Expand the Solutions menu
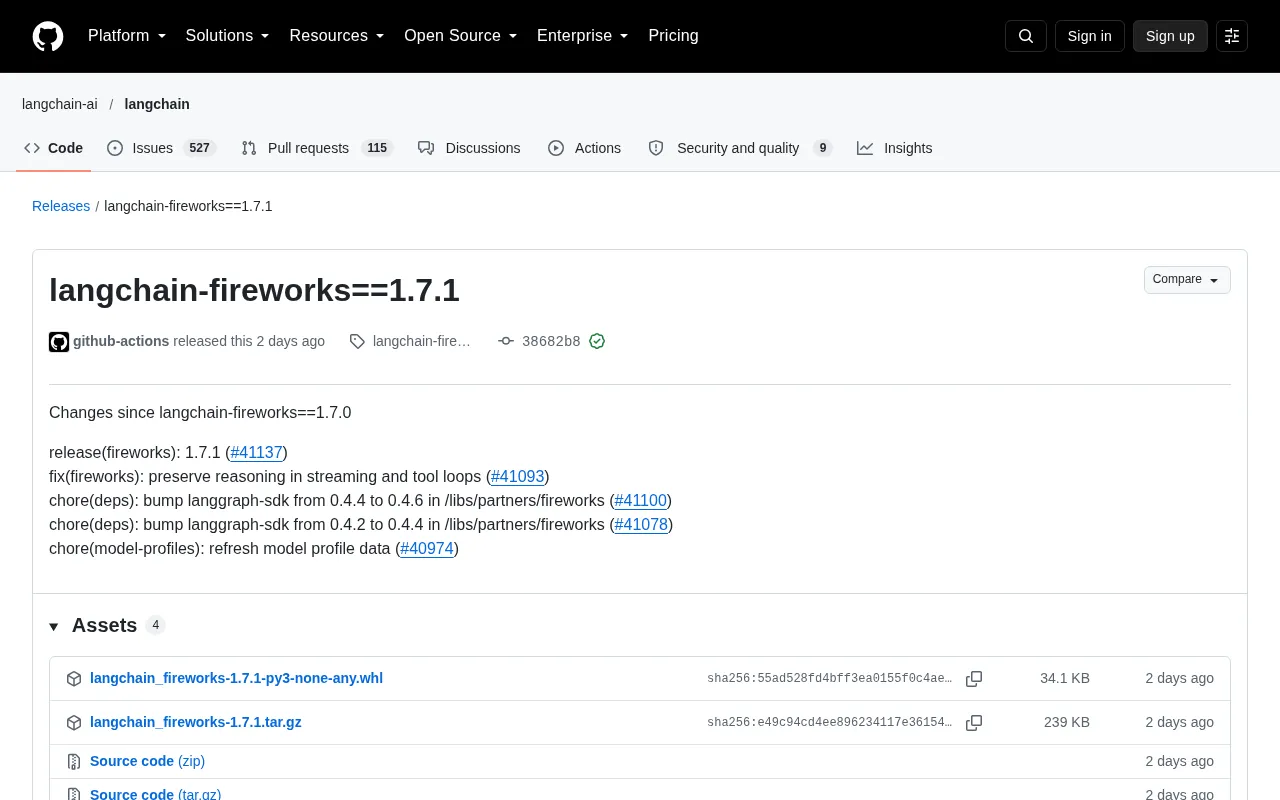The width and height of the screenshot is (1280, 800). tap(228, 36)
